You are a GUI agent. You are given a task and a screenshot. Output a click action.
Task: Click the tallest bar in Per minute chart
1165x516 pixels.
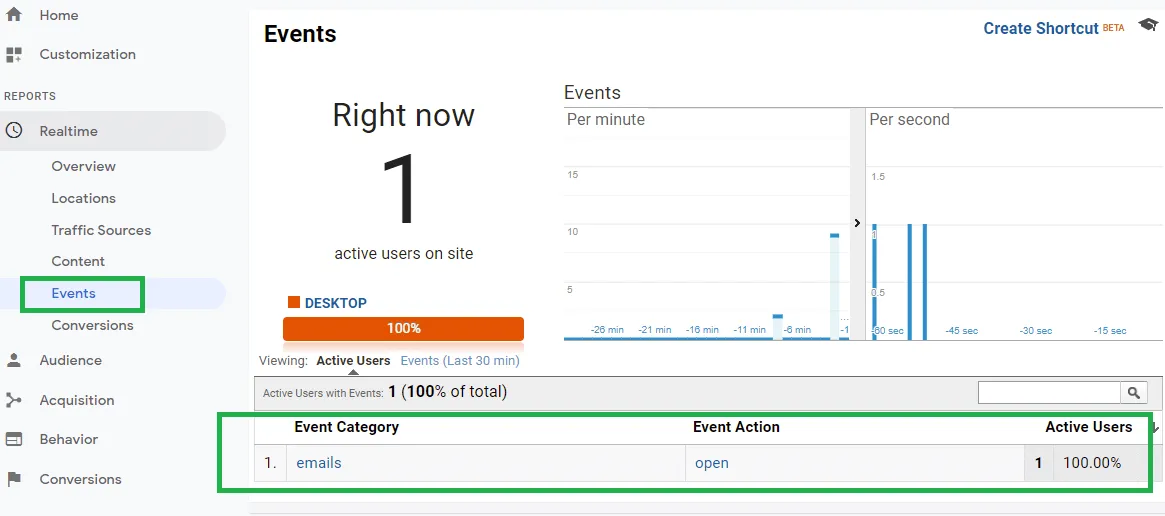[834, 286]
